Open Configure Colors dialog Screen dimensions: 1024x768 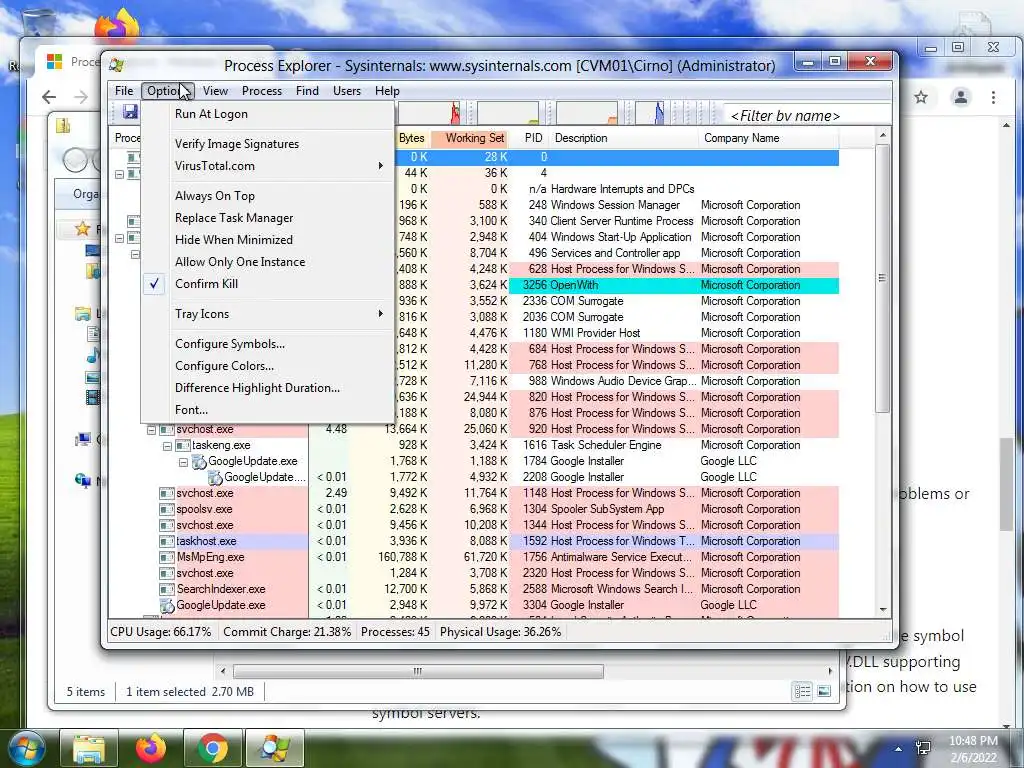click(268, 366)
